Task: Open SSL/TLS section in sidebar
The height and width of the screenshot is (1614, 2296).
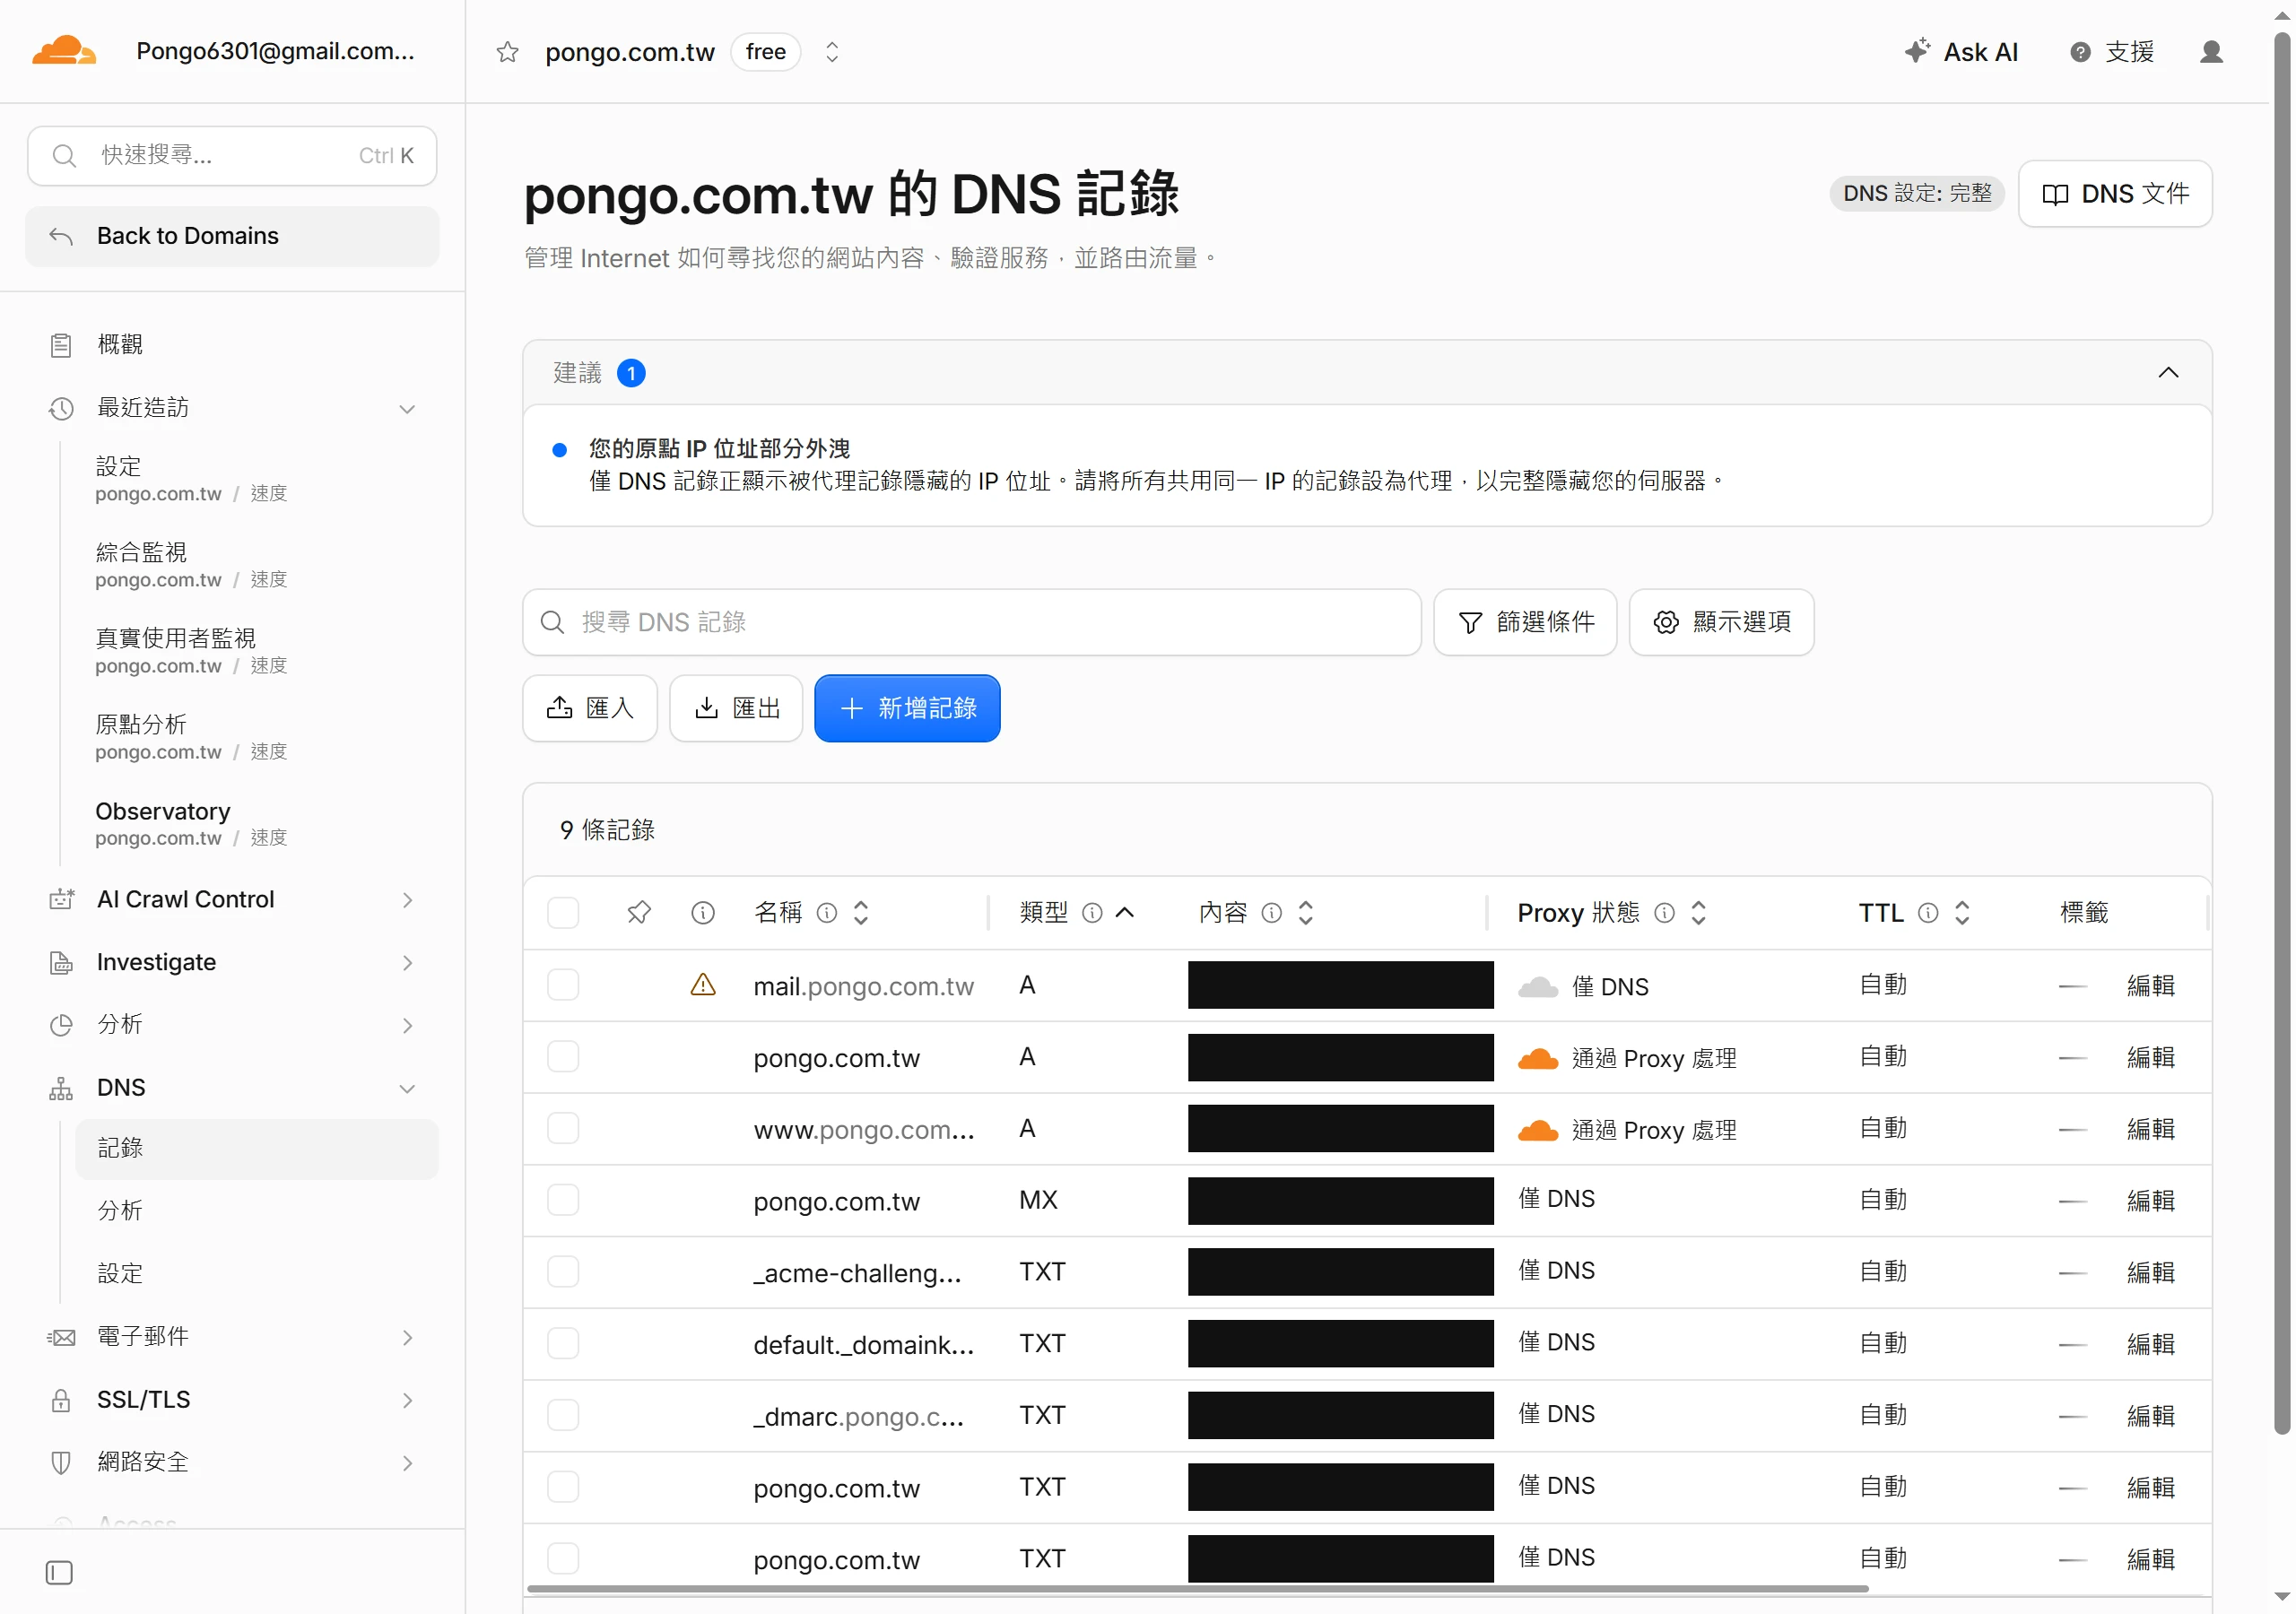Action: coord(232,1400)
